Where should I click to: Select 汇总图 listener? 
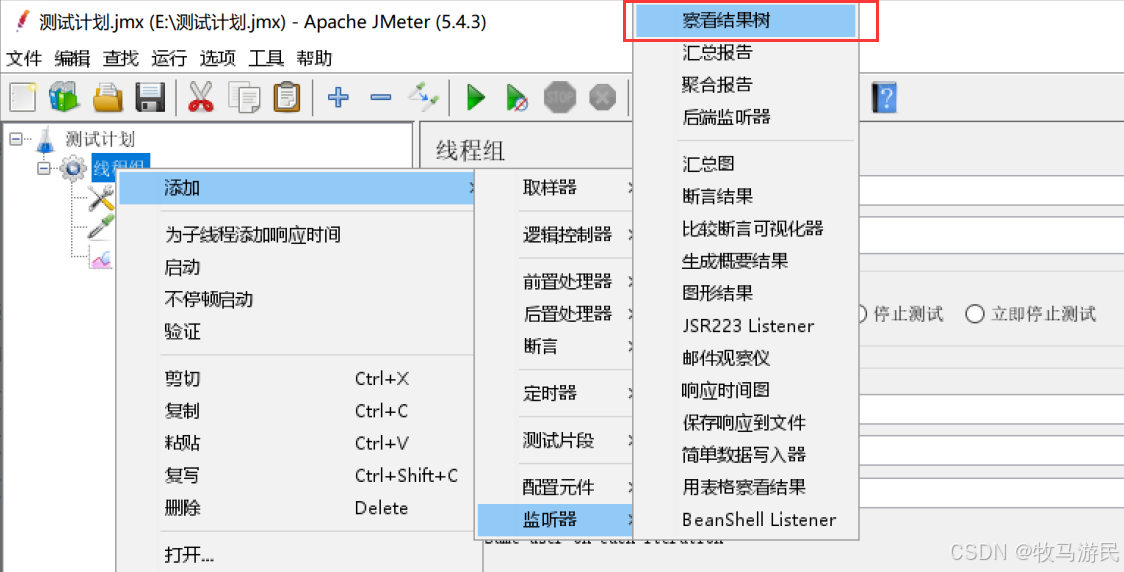pos(746,164)
